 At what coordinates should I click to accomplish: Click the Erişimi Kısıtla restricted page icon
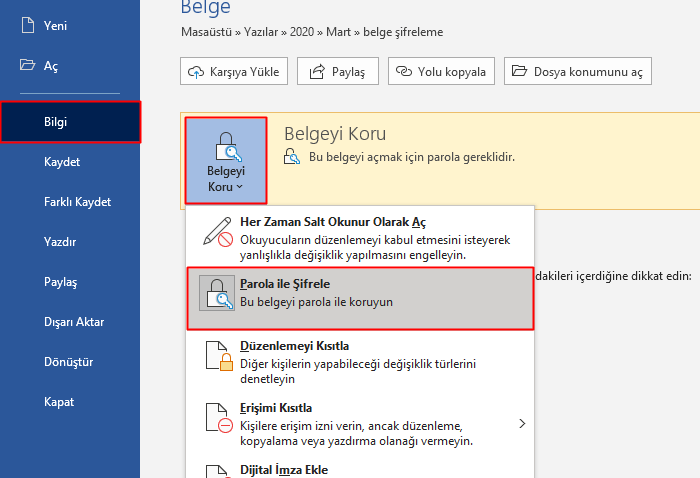[219, 418]
